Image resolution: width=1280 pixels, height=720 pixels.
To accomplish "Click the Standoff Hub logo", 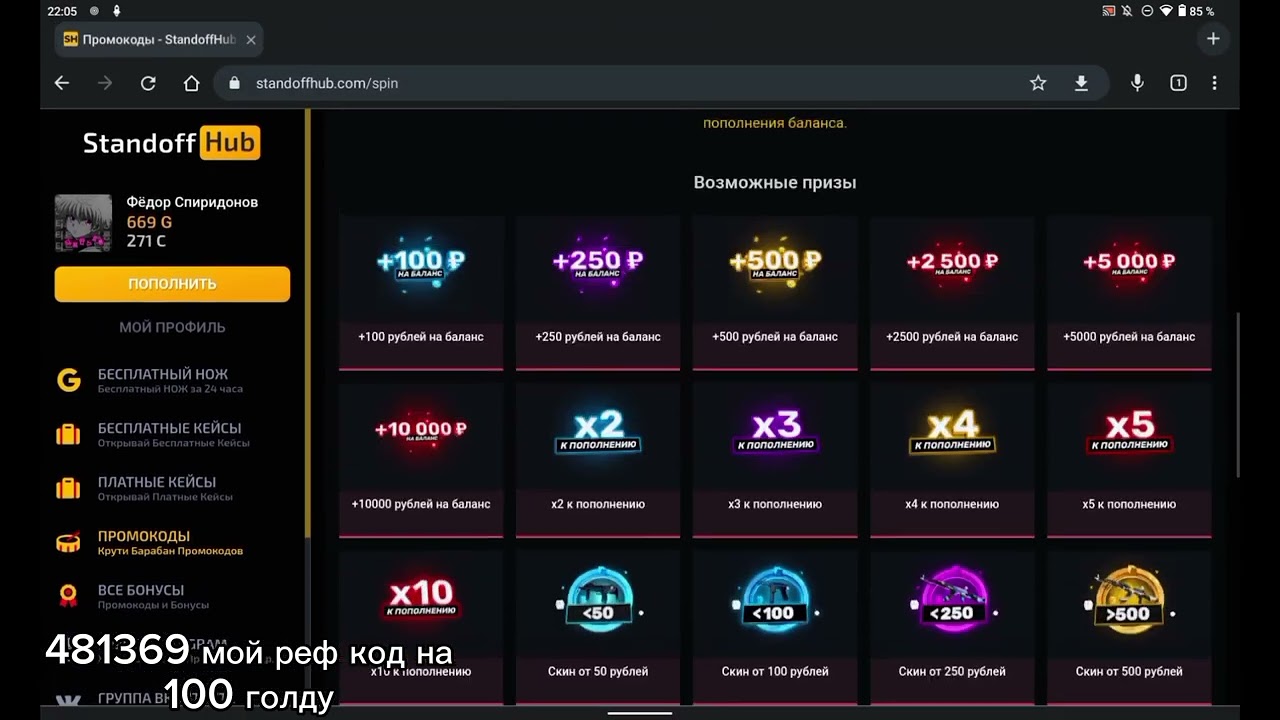I will (x=171, y=143).
